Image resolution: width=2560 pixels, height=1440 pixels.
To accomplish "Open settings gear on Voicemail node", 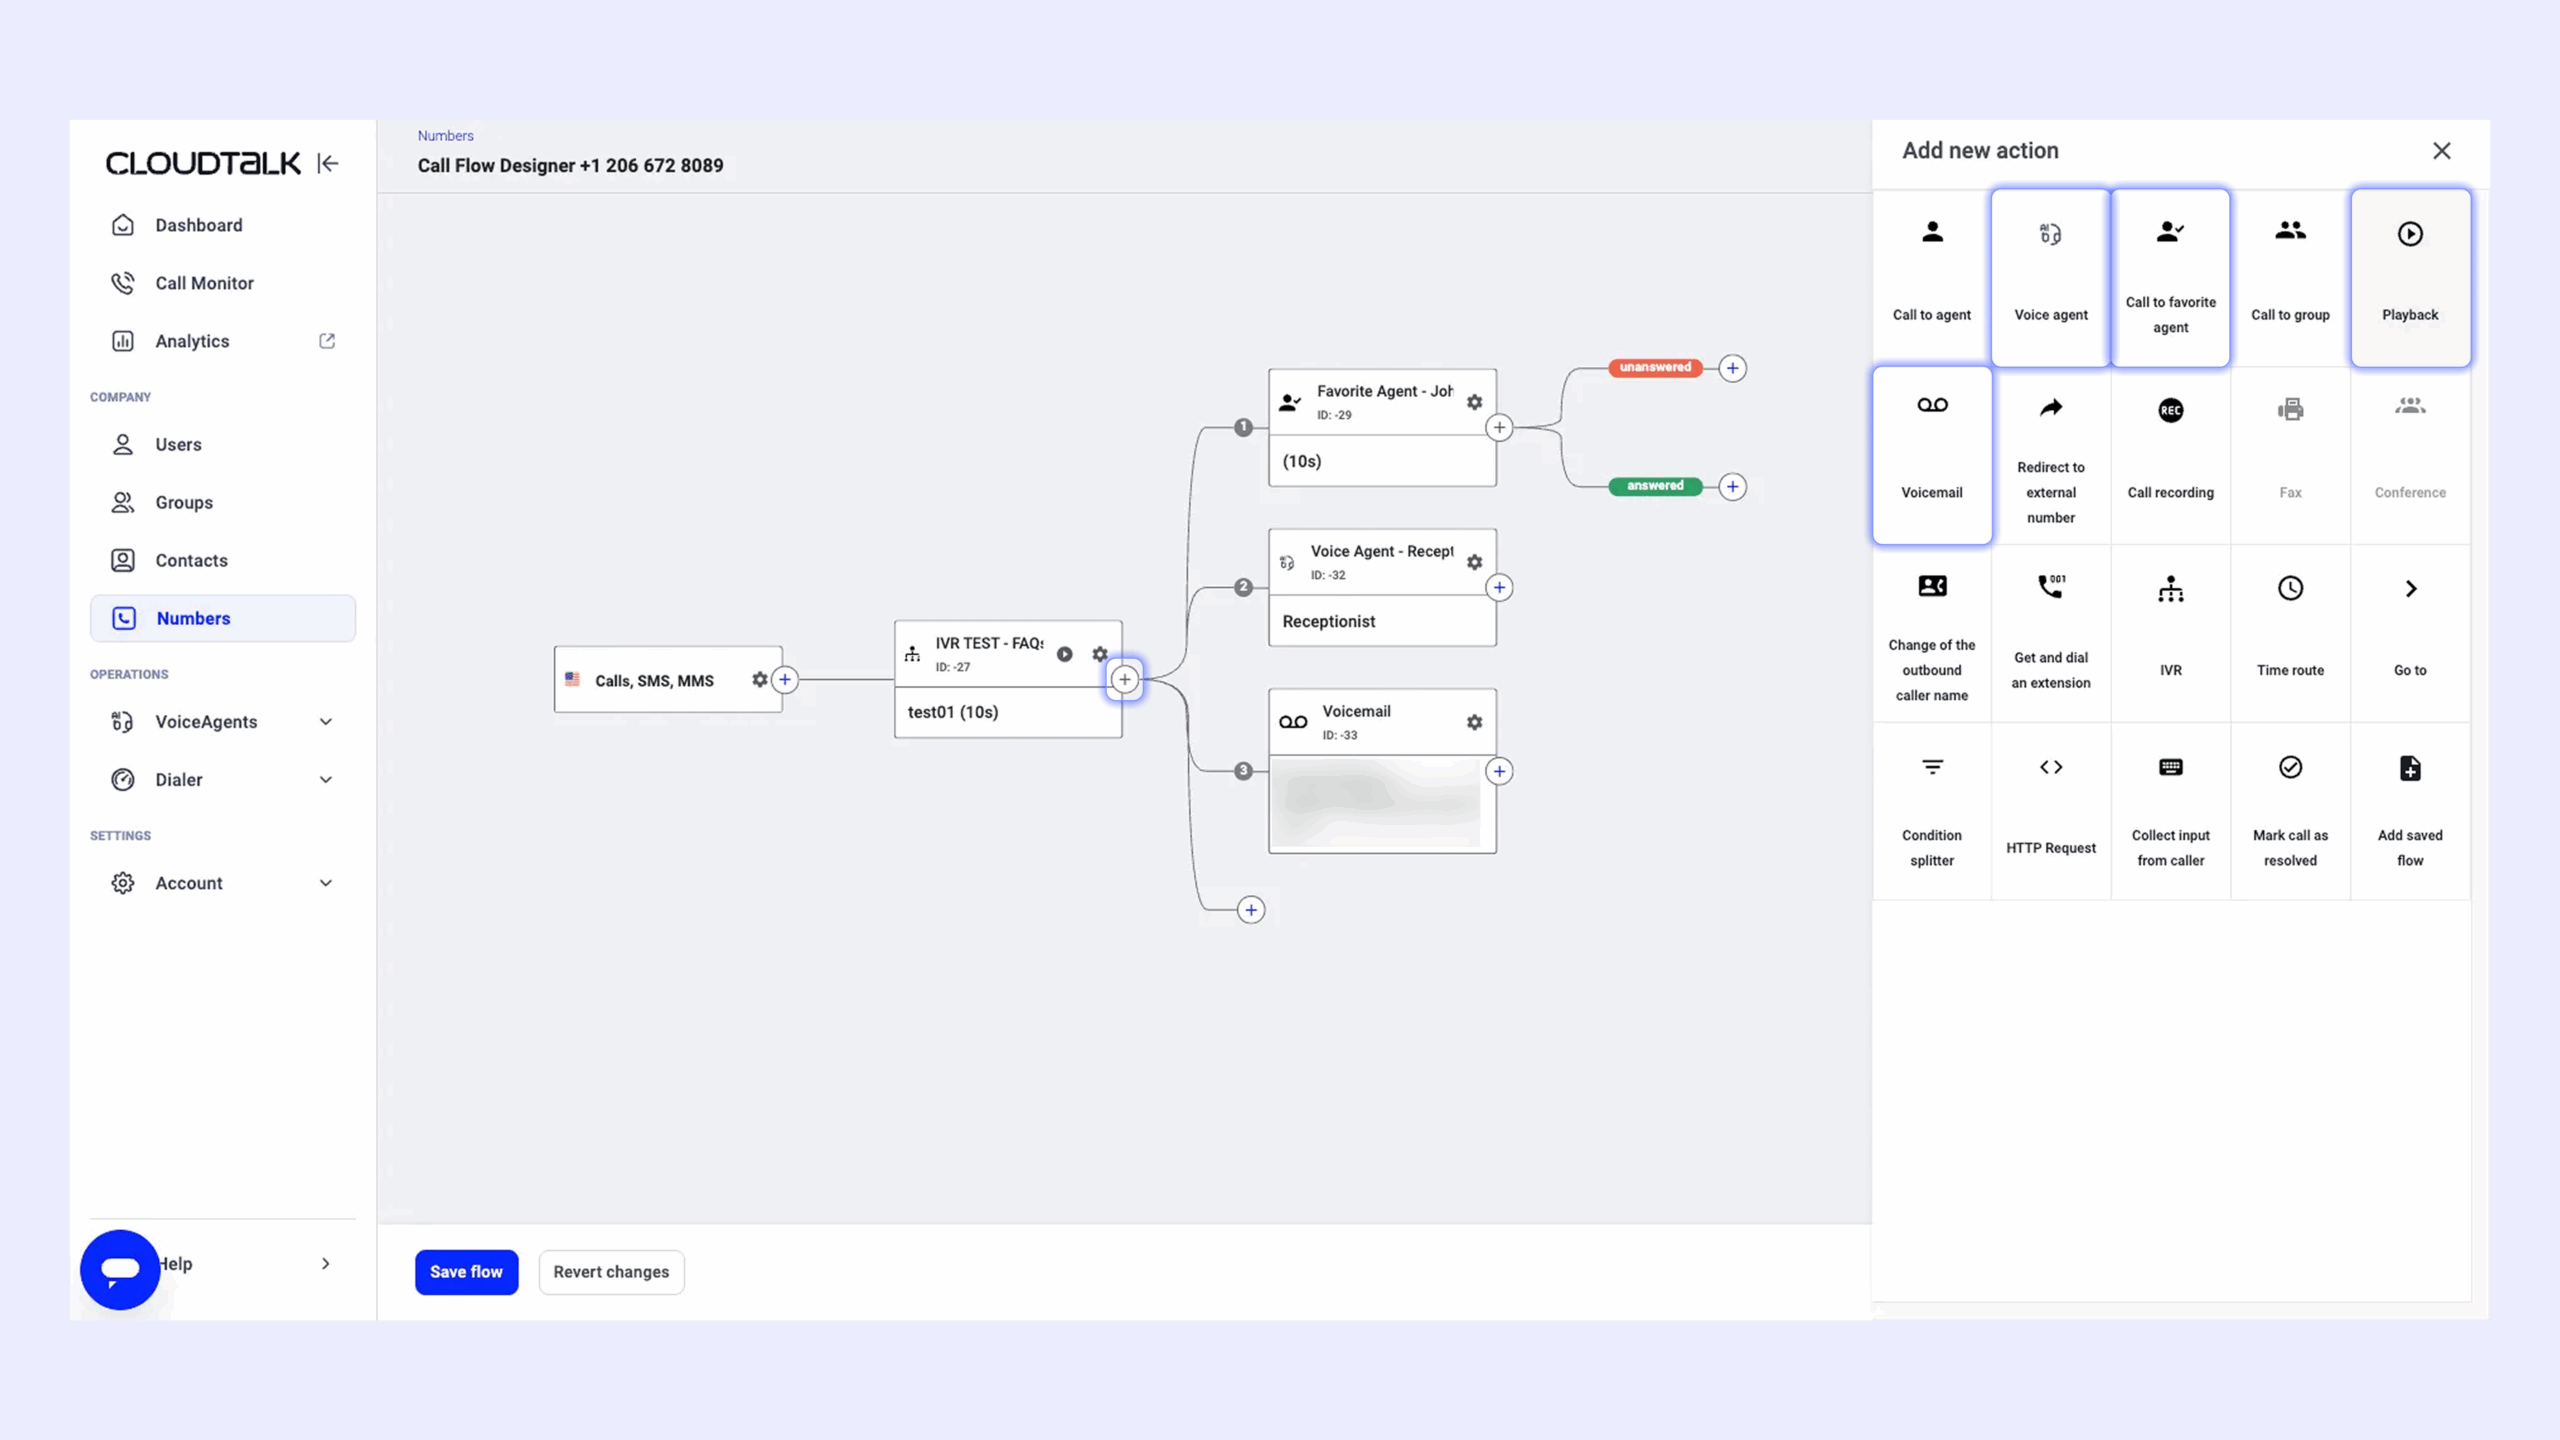I will 1474,722.
